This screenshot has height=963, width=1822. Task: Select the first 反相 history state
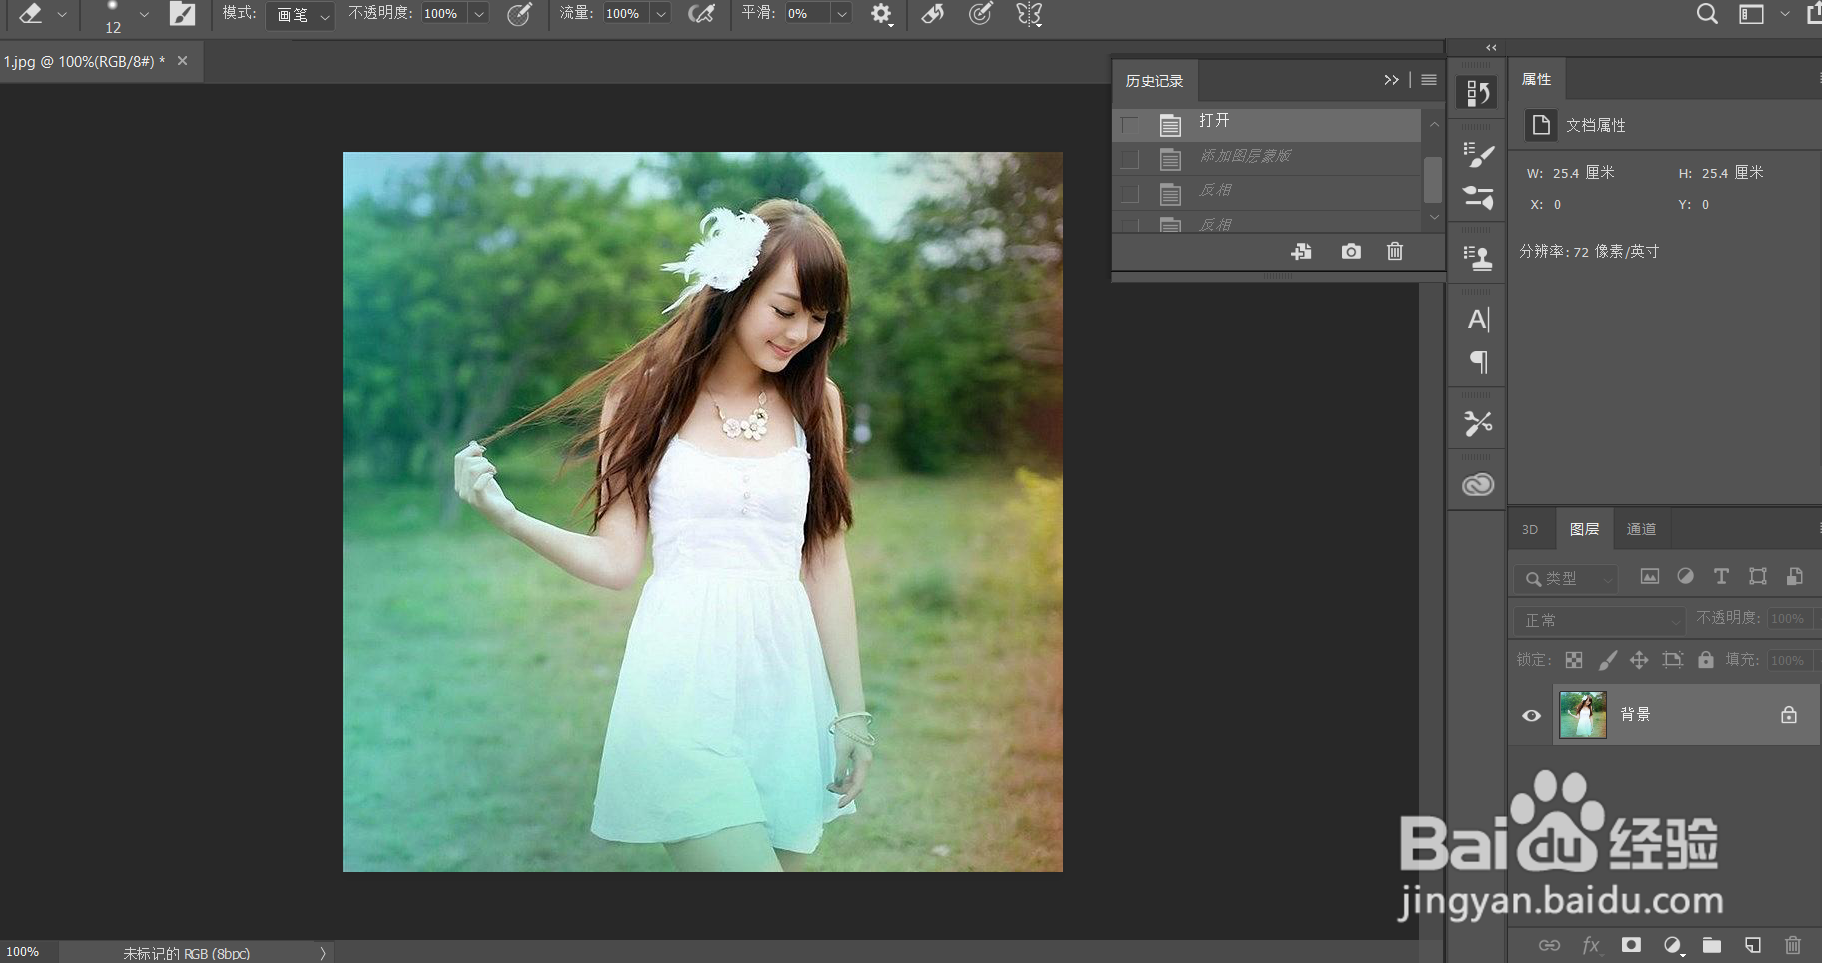pyautogui.click(x=1266, y=192)
